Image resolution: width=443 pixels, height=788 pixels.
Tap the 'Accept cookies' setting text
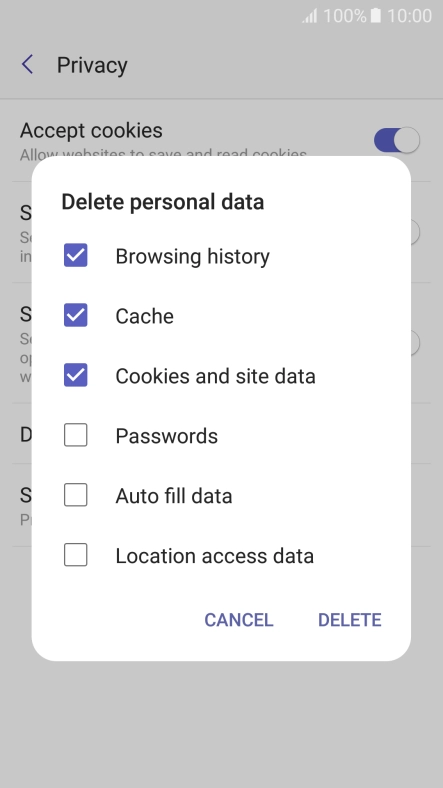91,131
